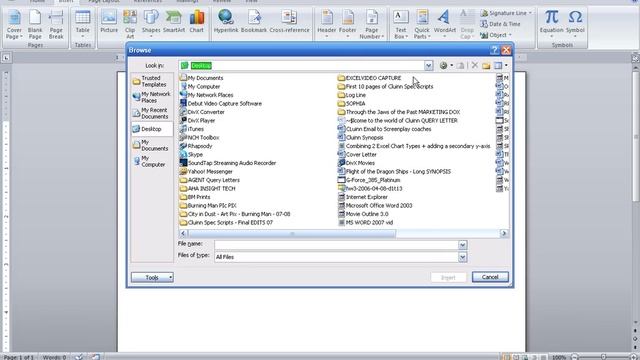Insert a SmartArt graphic

(174, 22)
